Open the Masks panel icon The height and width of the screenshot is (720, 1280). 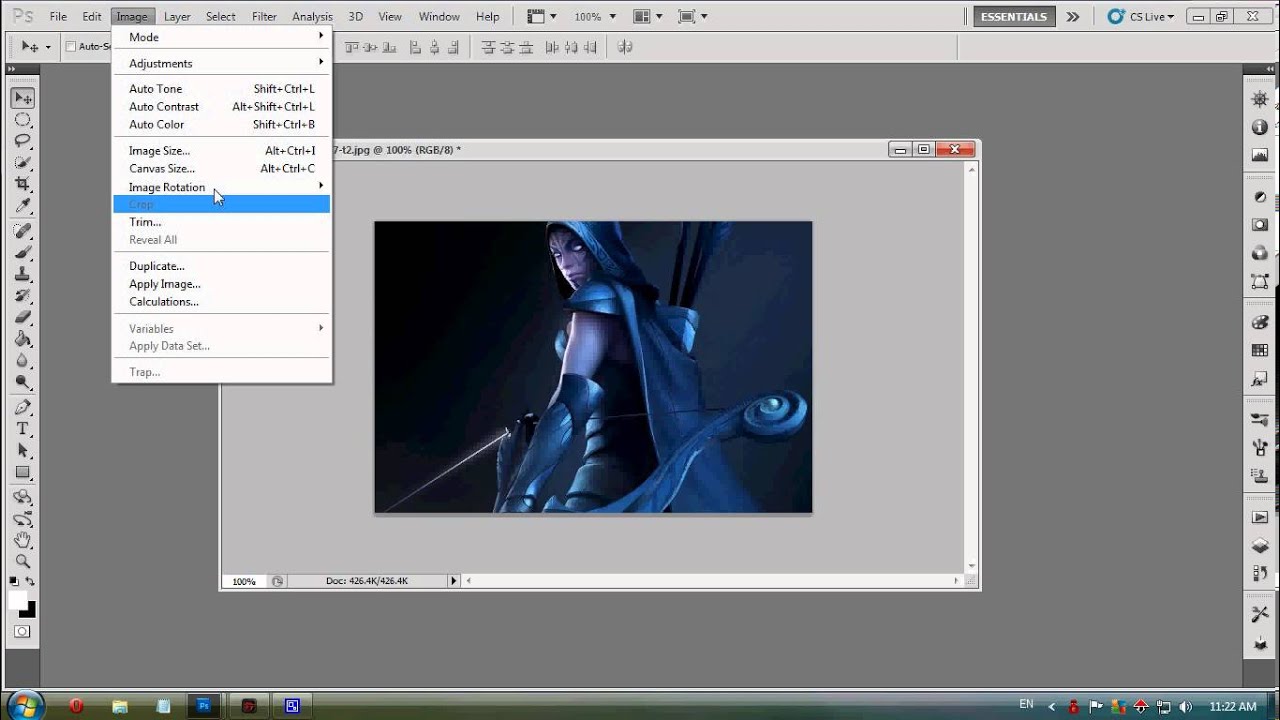click(x=1260, y=225)
